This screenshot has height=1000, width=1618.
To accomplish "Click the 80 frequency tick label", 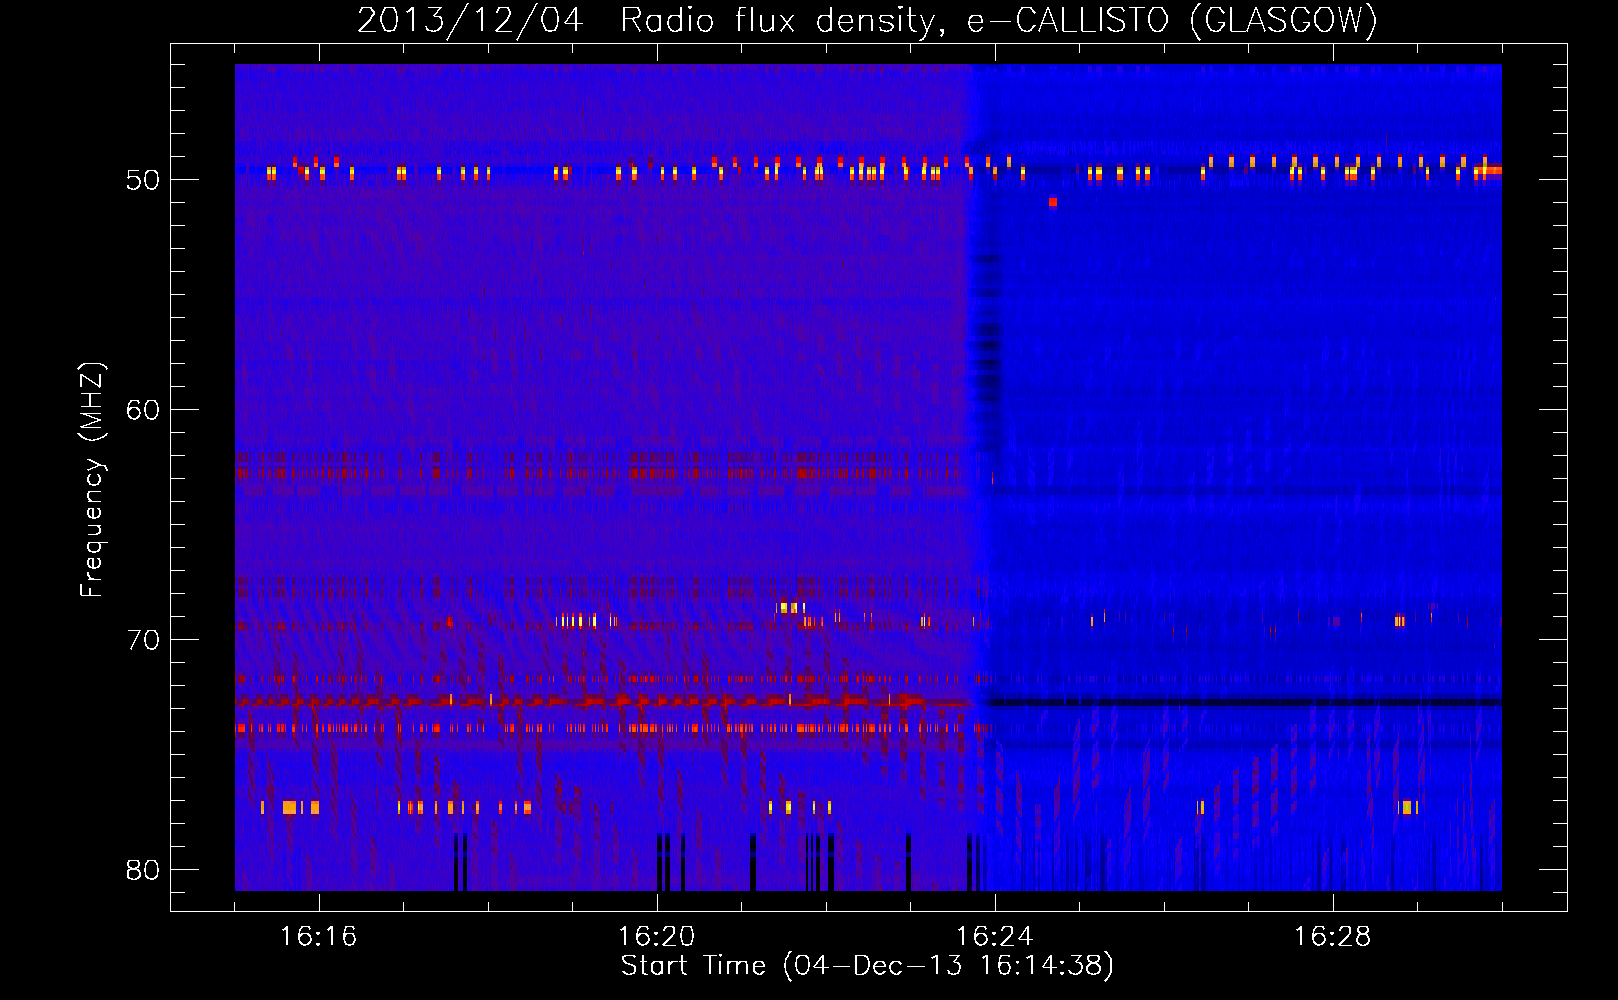I will (x=143, y=870).
